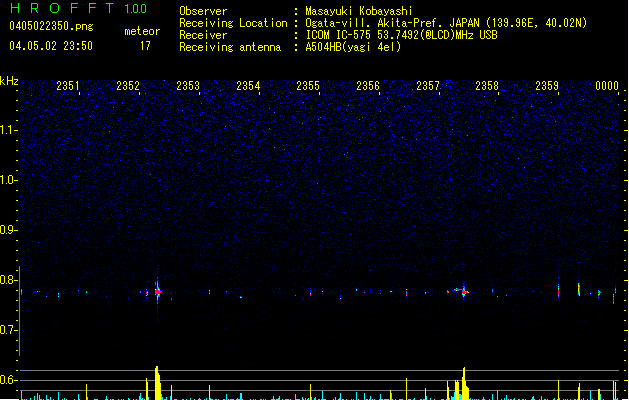Viewport: 629px width, 400px height.
Task: Click the 0000 time axis marker
Action: (607, 85)
